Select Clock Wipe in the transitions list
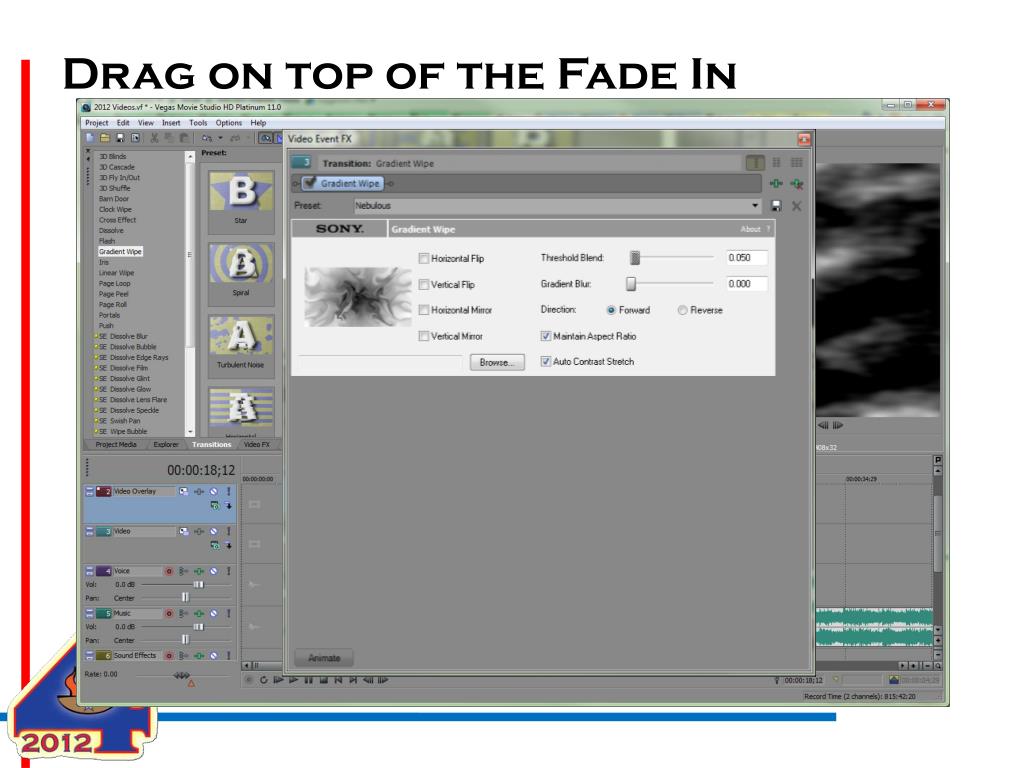The width and height of the screenshot is (1024, 768). 116,210
